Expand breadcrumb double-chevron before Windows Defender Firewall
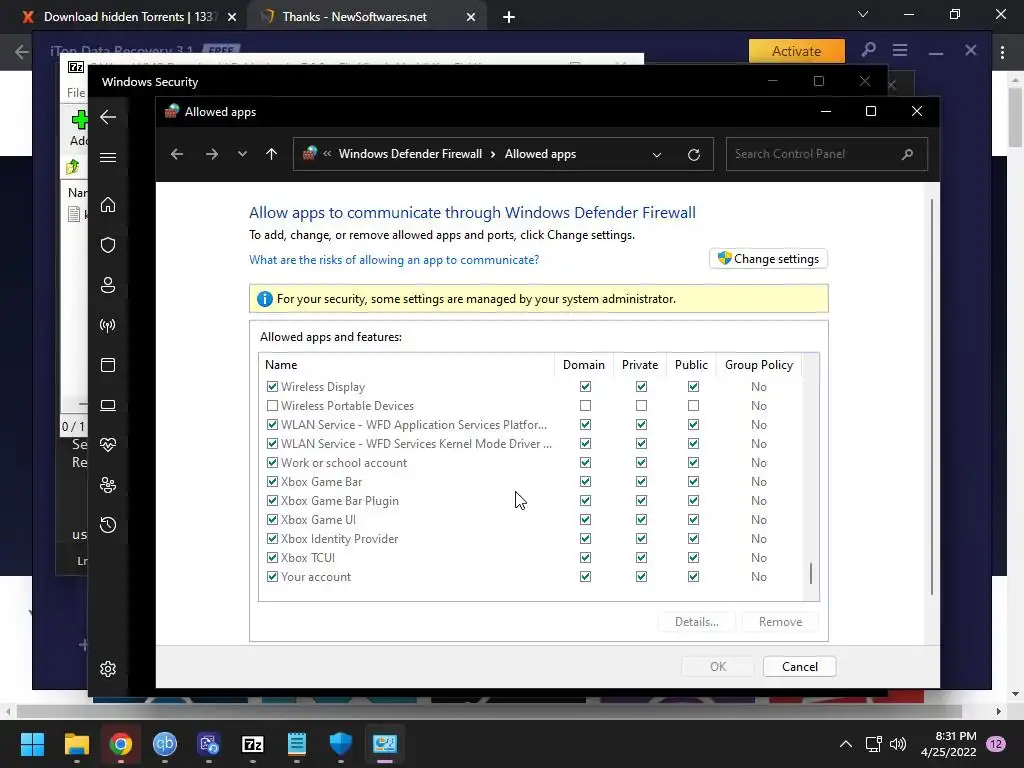 click(x=327, y=153)
